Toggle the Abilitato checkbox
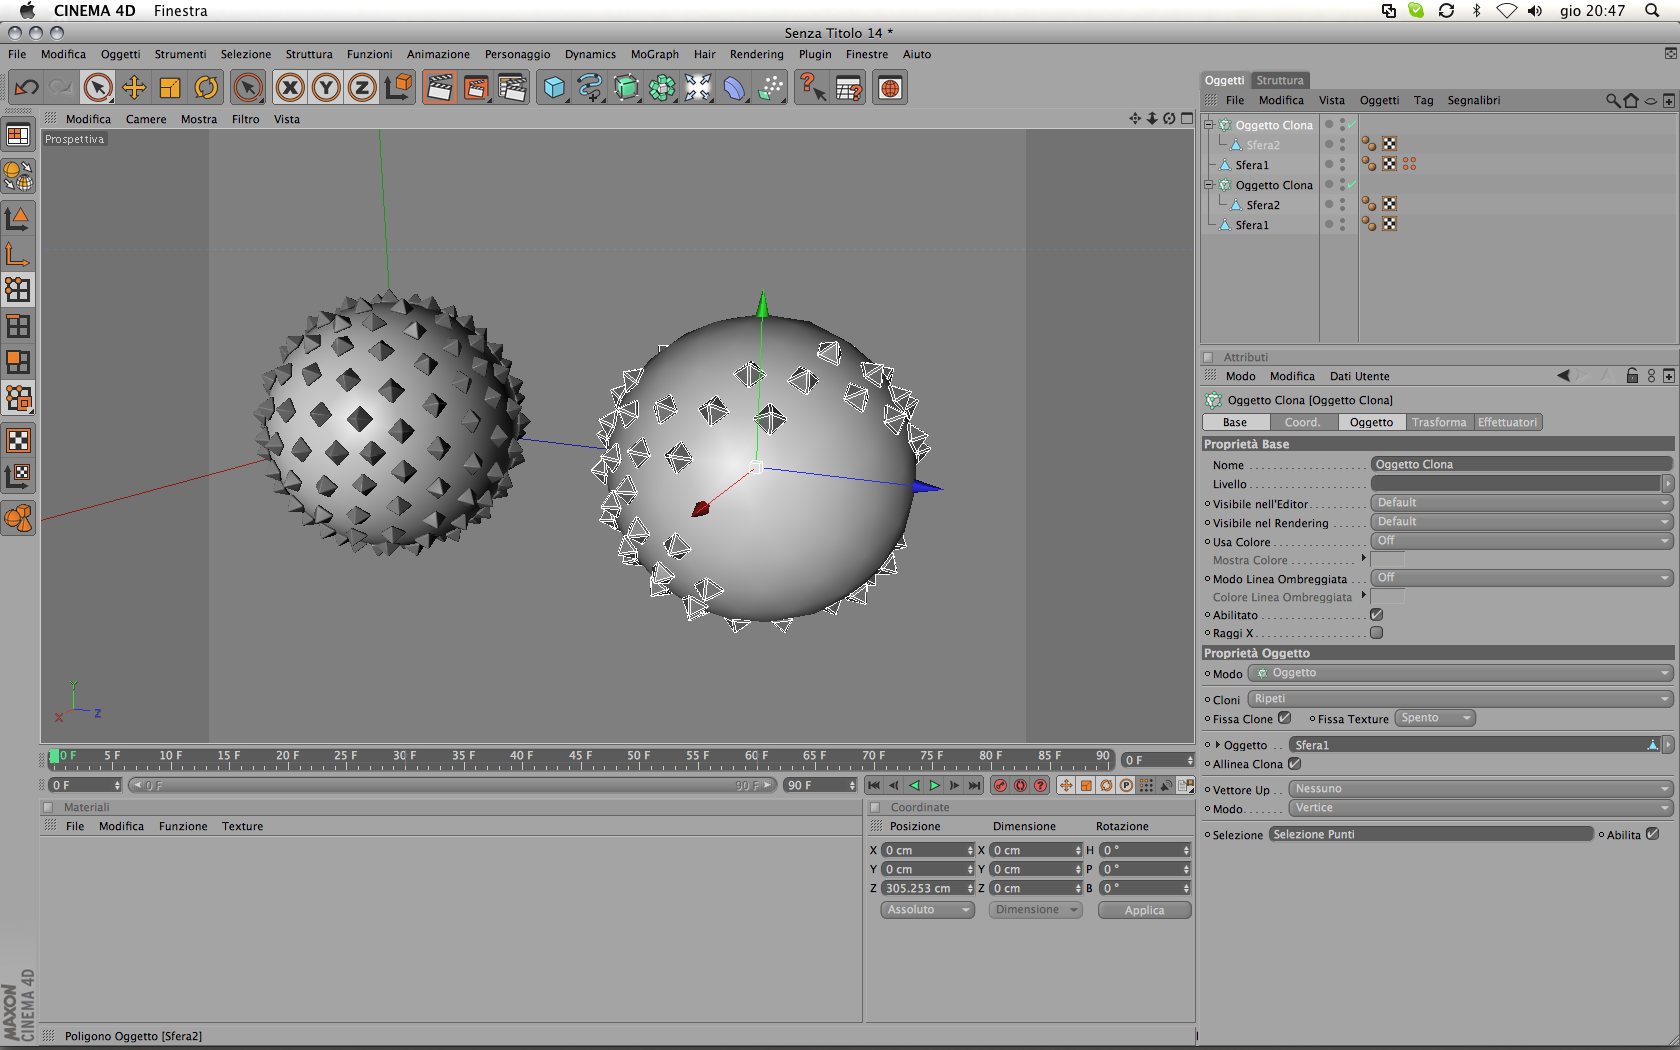This screenshot has height=1050, width=1680. pyautogui.click(x=1376, y=615)
